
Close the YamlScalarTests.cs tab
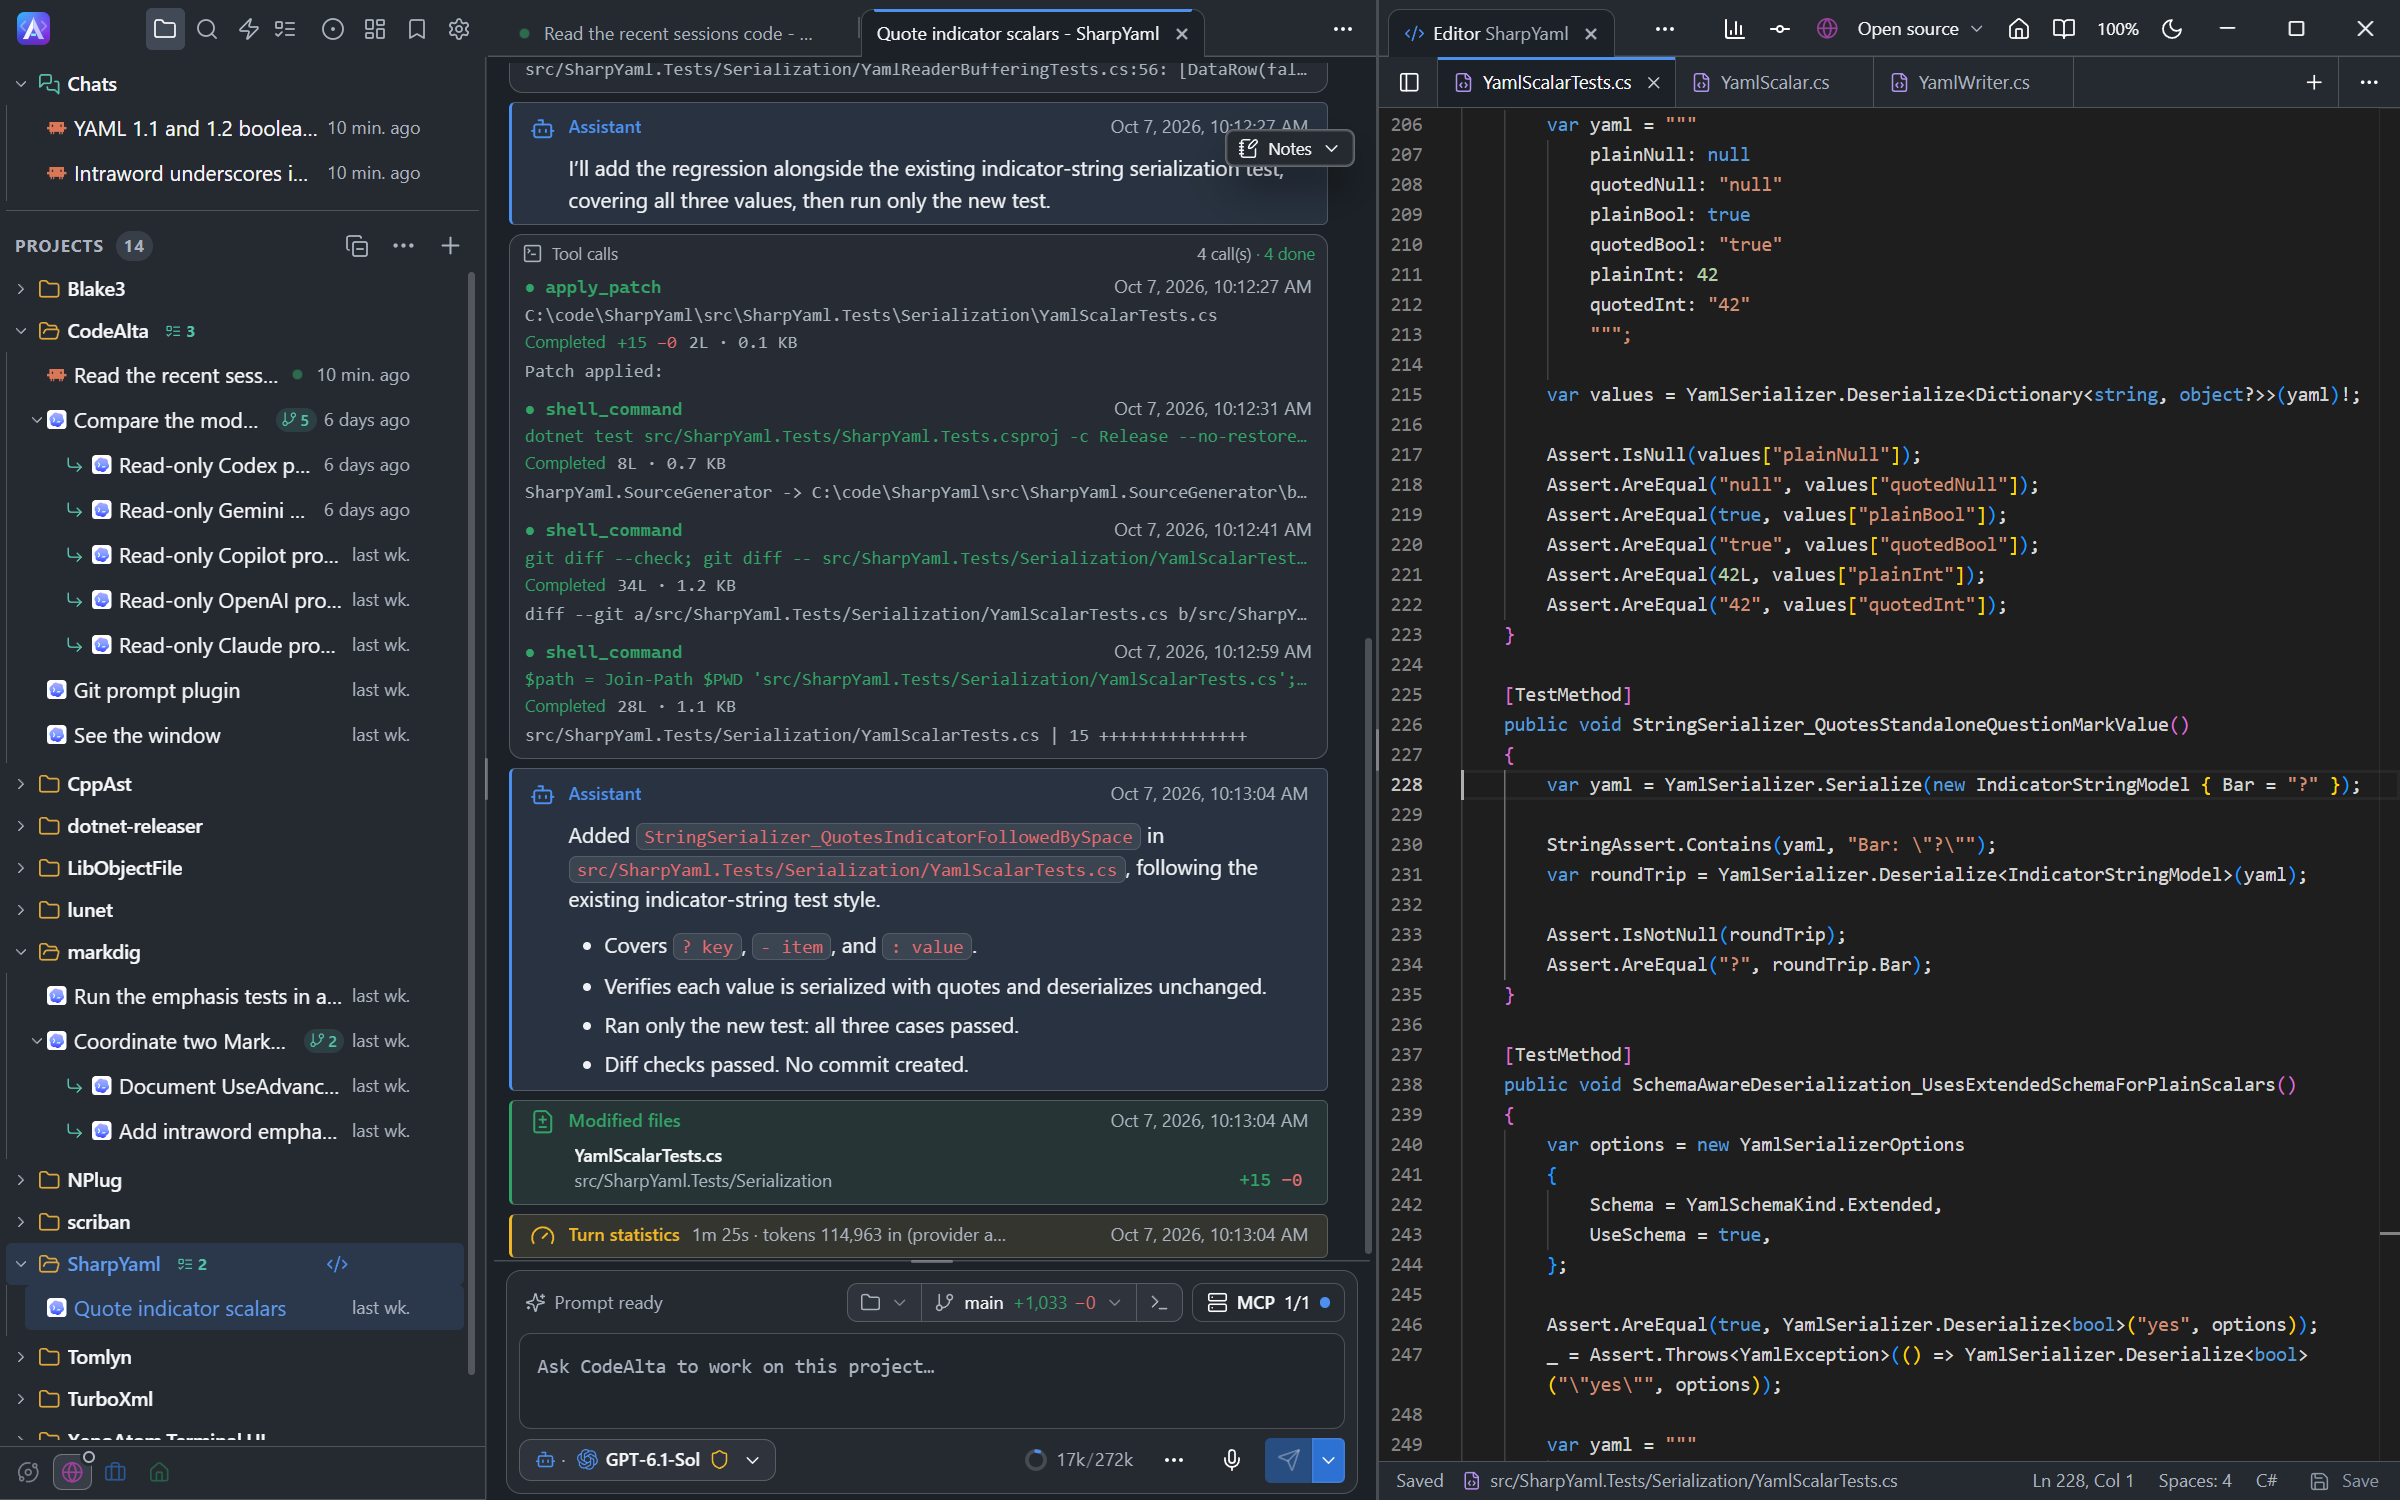coord(1654,83)
